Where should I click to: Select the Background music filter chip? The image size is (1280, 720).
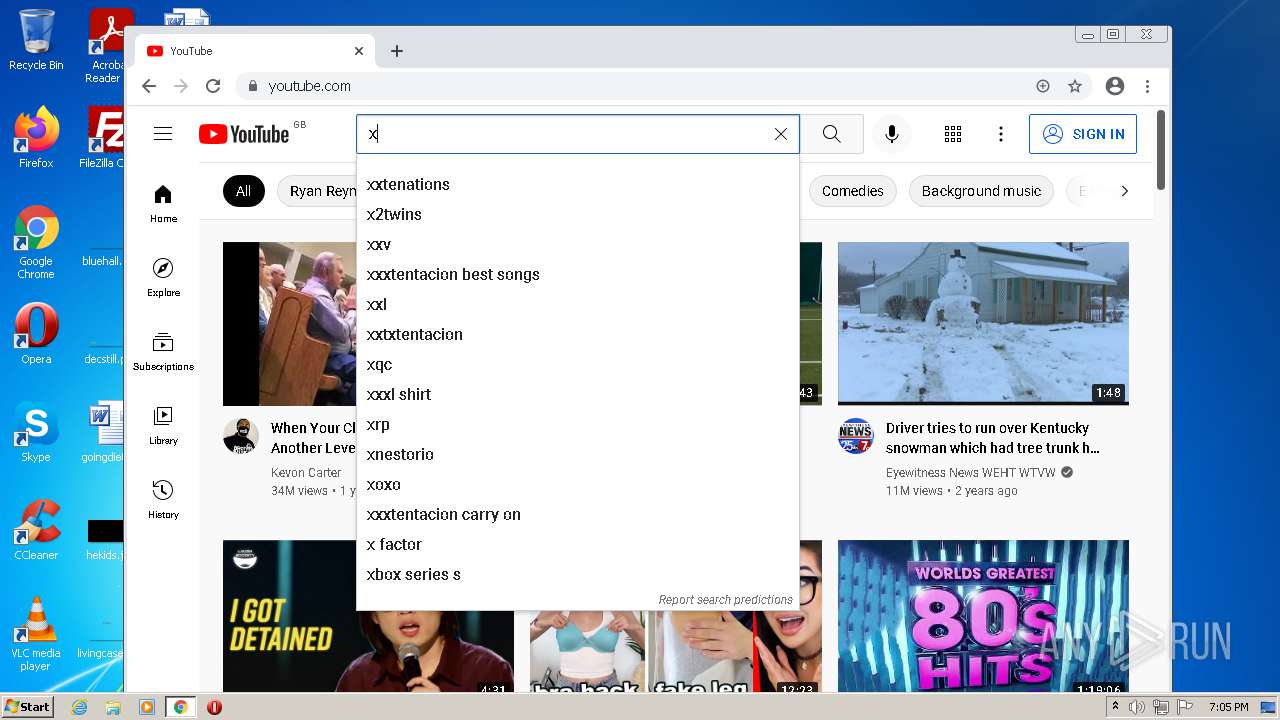[x=981, y=191]
